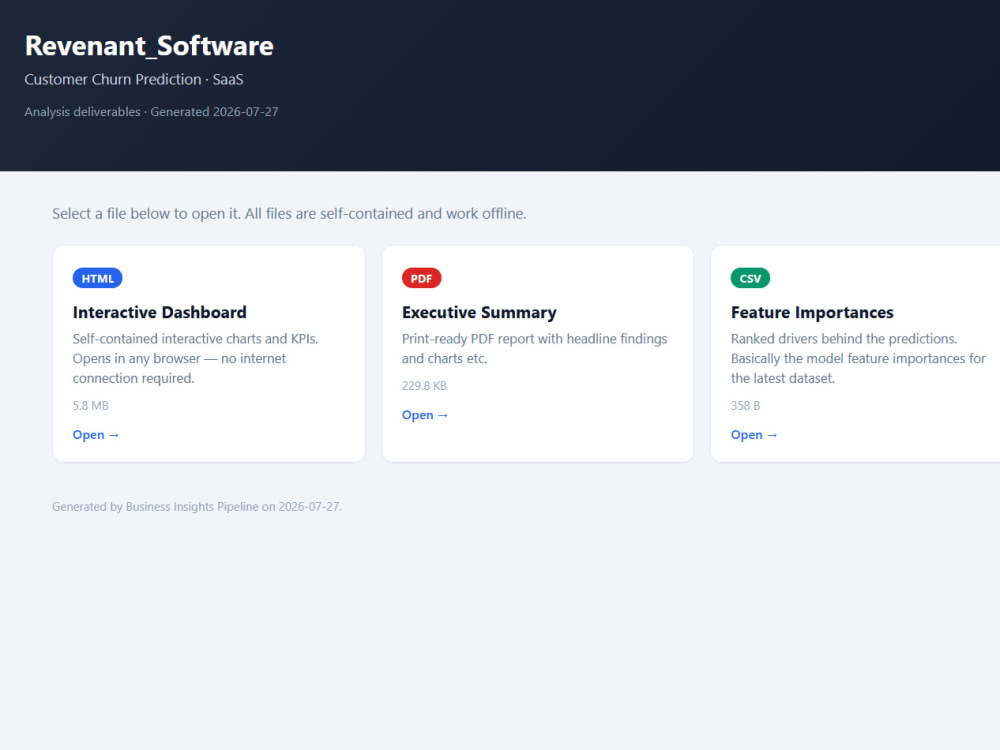Select the Interactive Dashboard card title

point(159,312)
